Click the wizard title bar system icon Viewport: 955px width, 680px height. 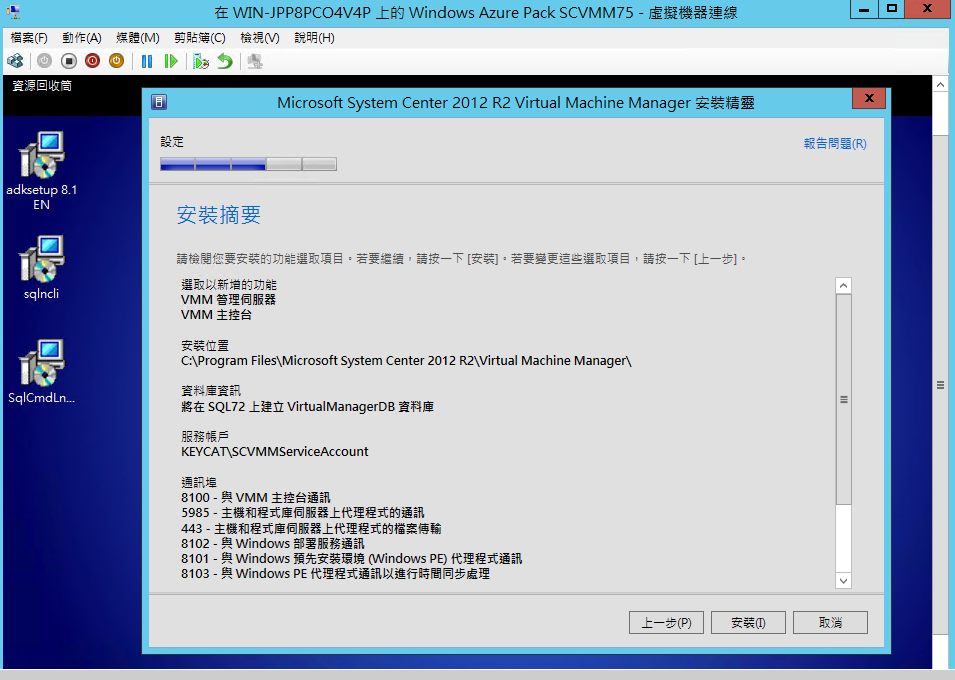pyautogui.click(x=159, y=102)
